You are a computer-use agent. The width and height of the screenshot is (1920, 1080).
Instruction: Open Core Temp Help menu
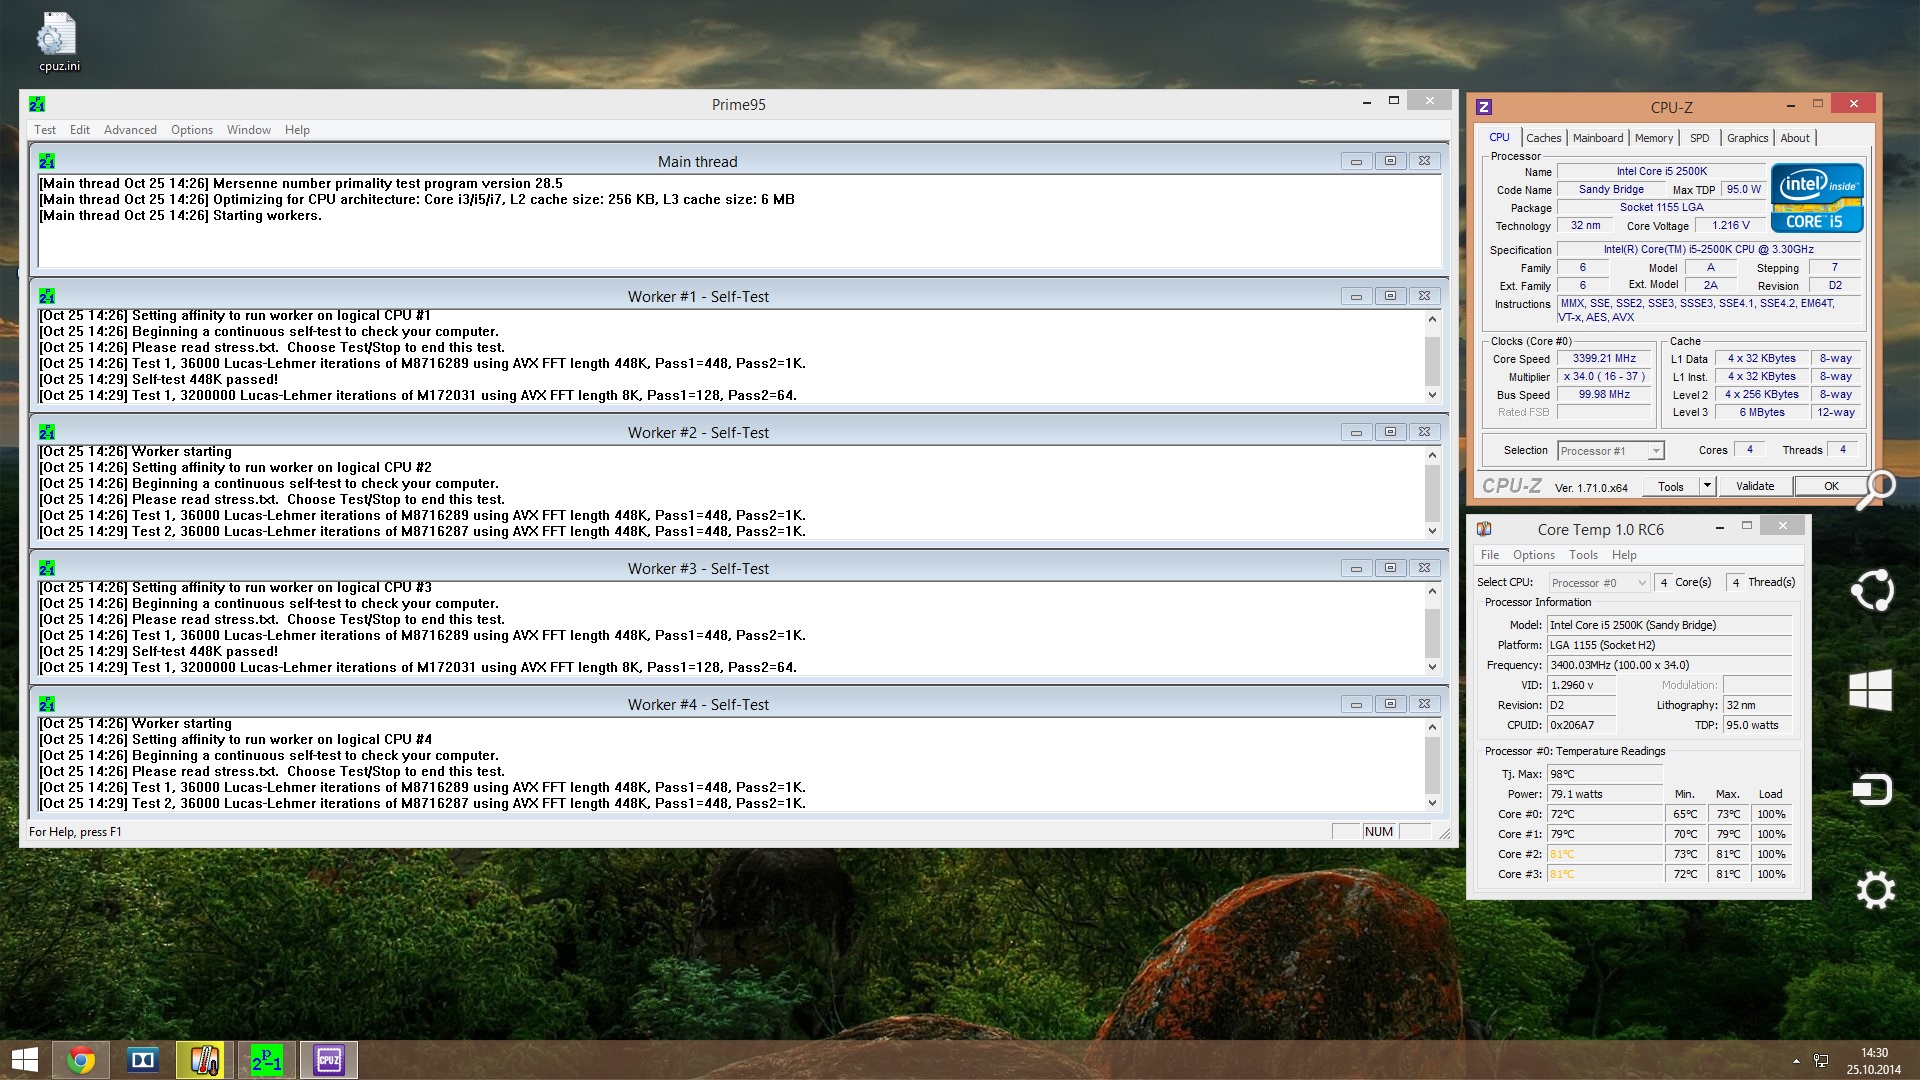point(1624,555)
